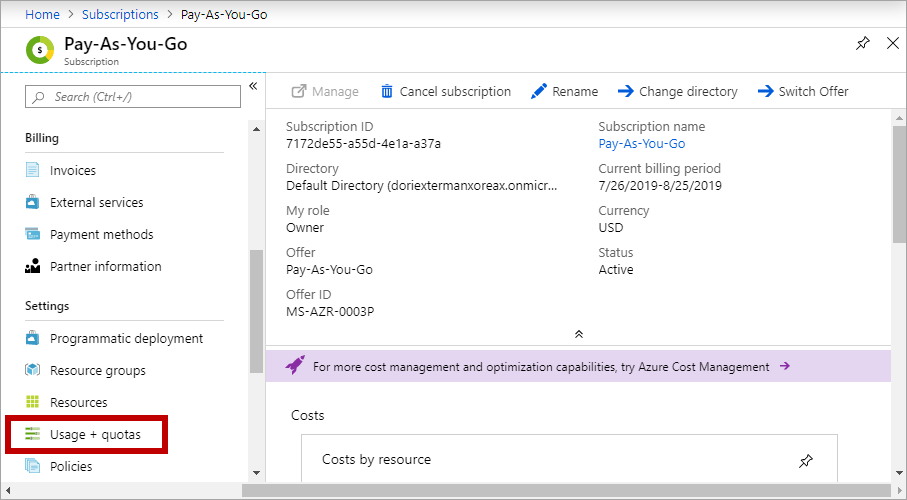Click the Costs by resource tile title
The image size is (907, 500).
377,459
